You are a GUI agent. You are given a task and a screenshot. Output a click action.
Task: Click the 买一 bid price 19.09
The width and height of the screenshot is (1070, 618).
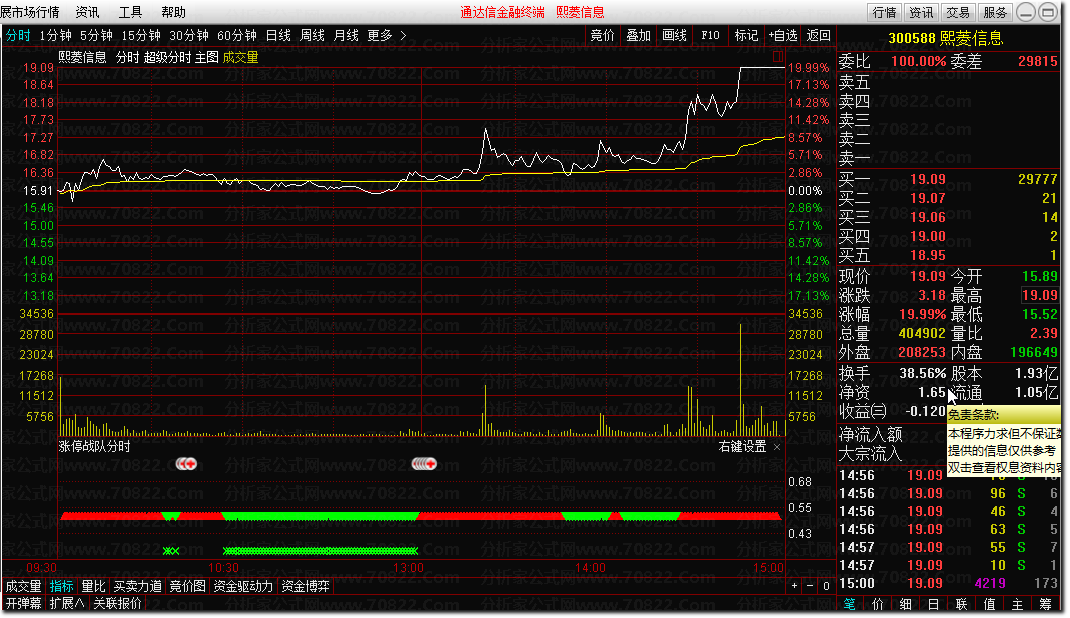pos(928,179)
